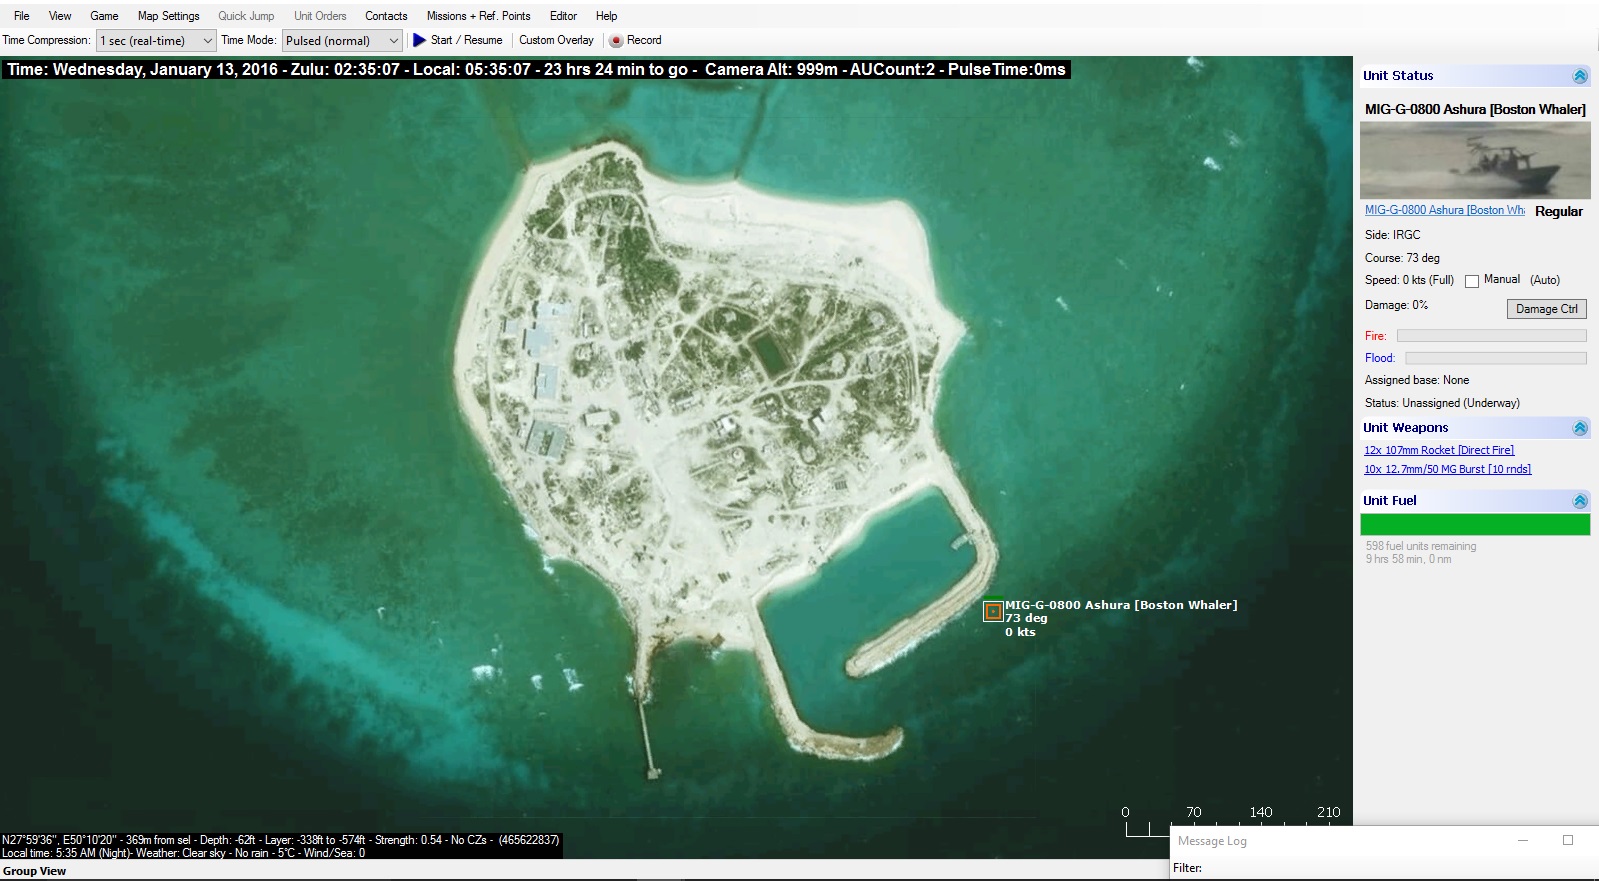Open the Contacts menu
This screenshot has width=1599, height=881.
386,16
